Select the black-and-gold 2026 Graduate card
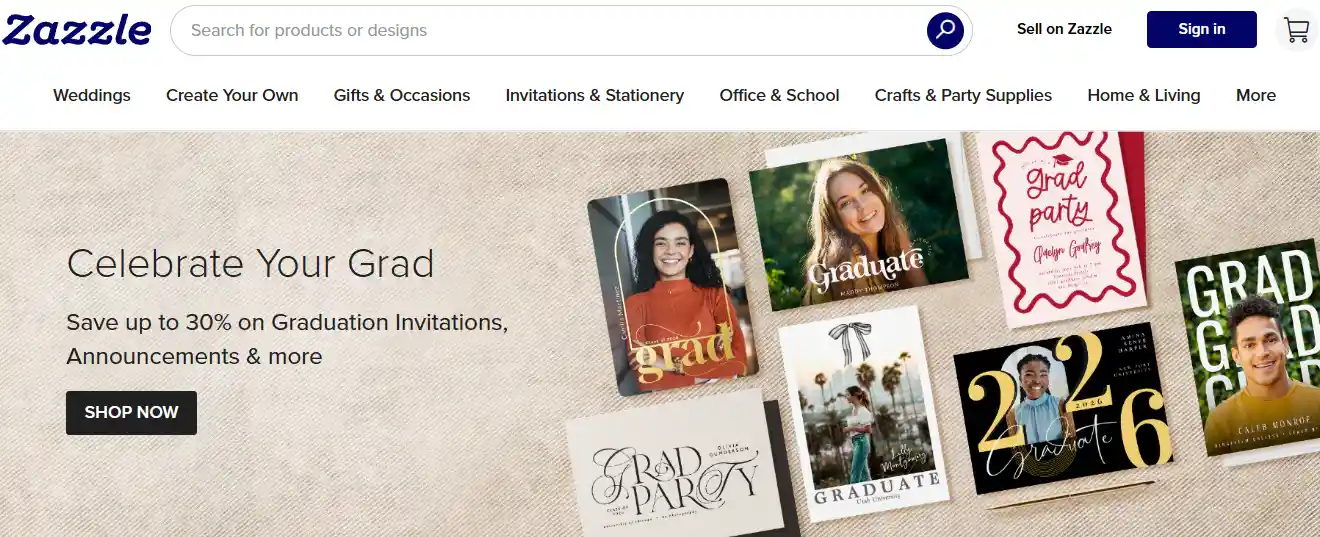The height and width of the screenshot is (537, 1320). pyautogui.click(x=1062, y=410)
